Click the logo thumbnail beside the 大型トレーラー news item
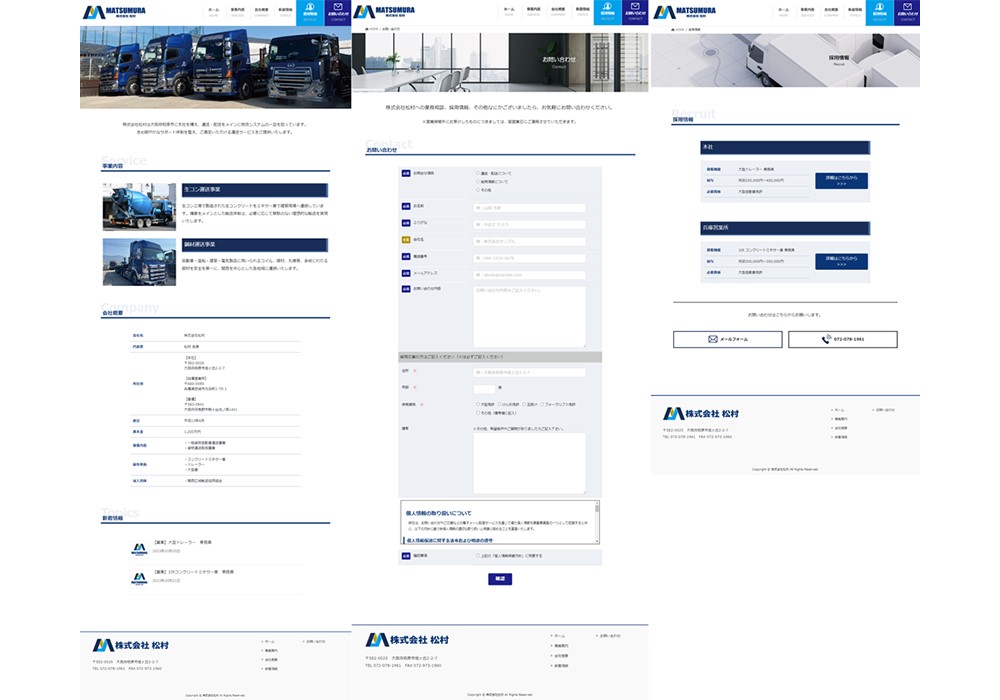Image resolution: width=1000 pixels, height=700 pixels. pyautogui.click(x=139, y=549)
